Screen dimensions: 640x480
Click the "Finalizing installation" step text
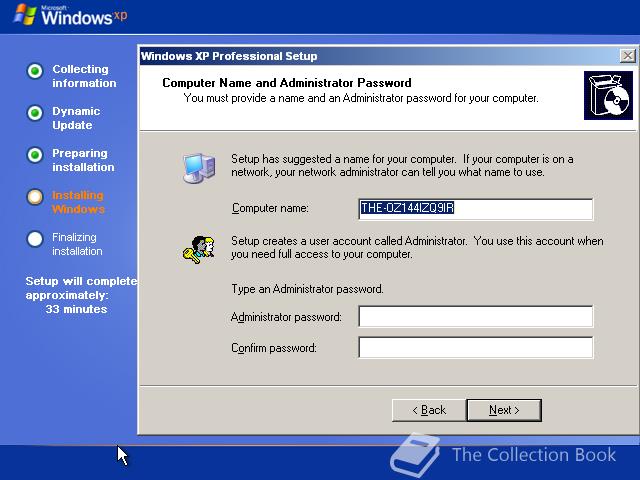pos(77,244)
